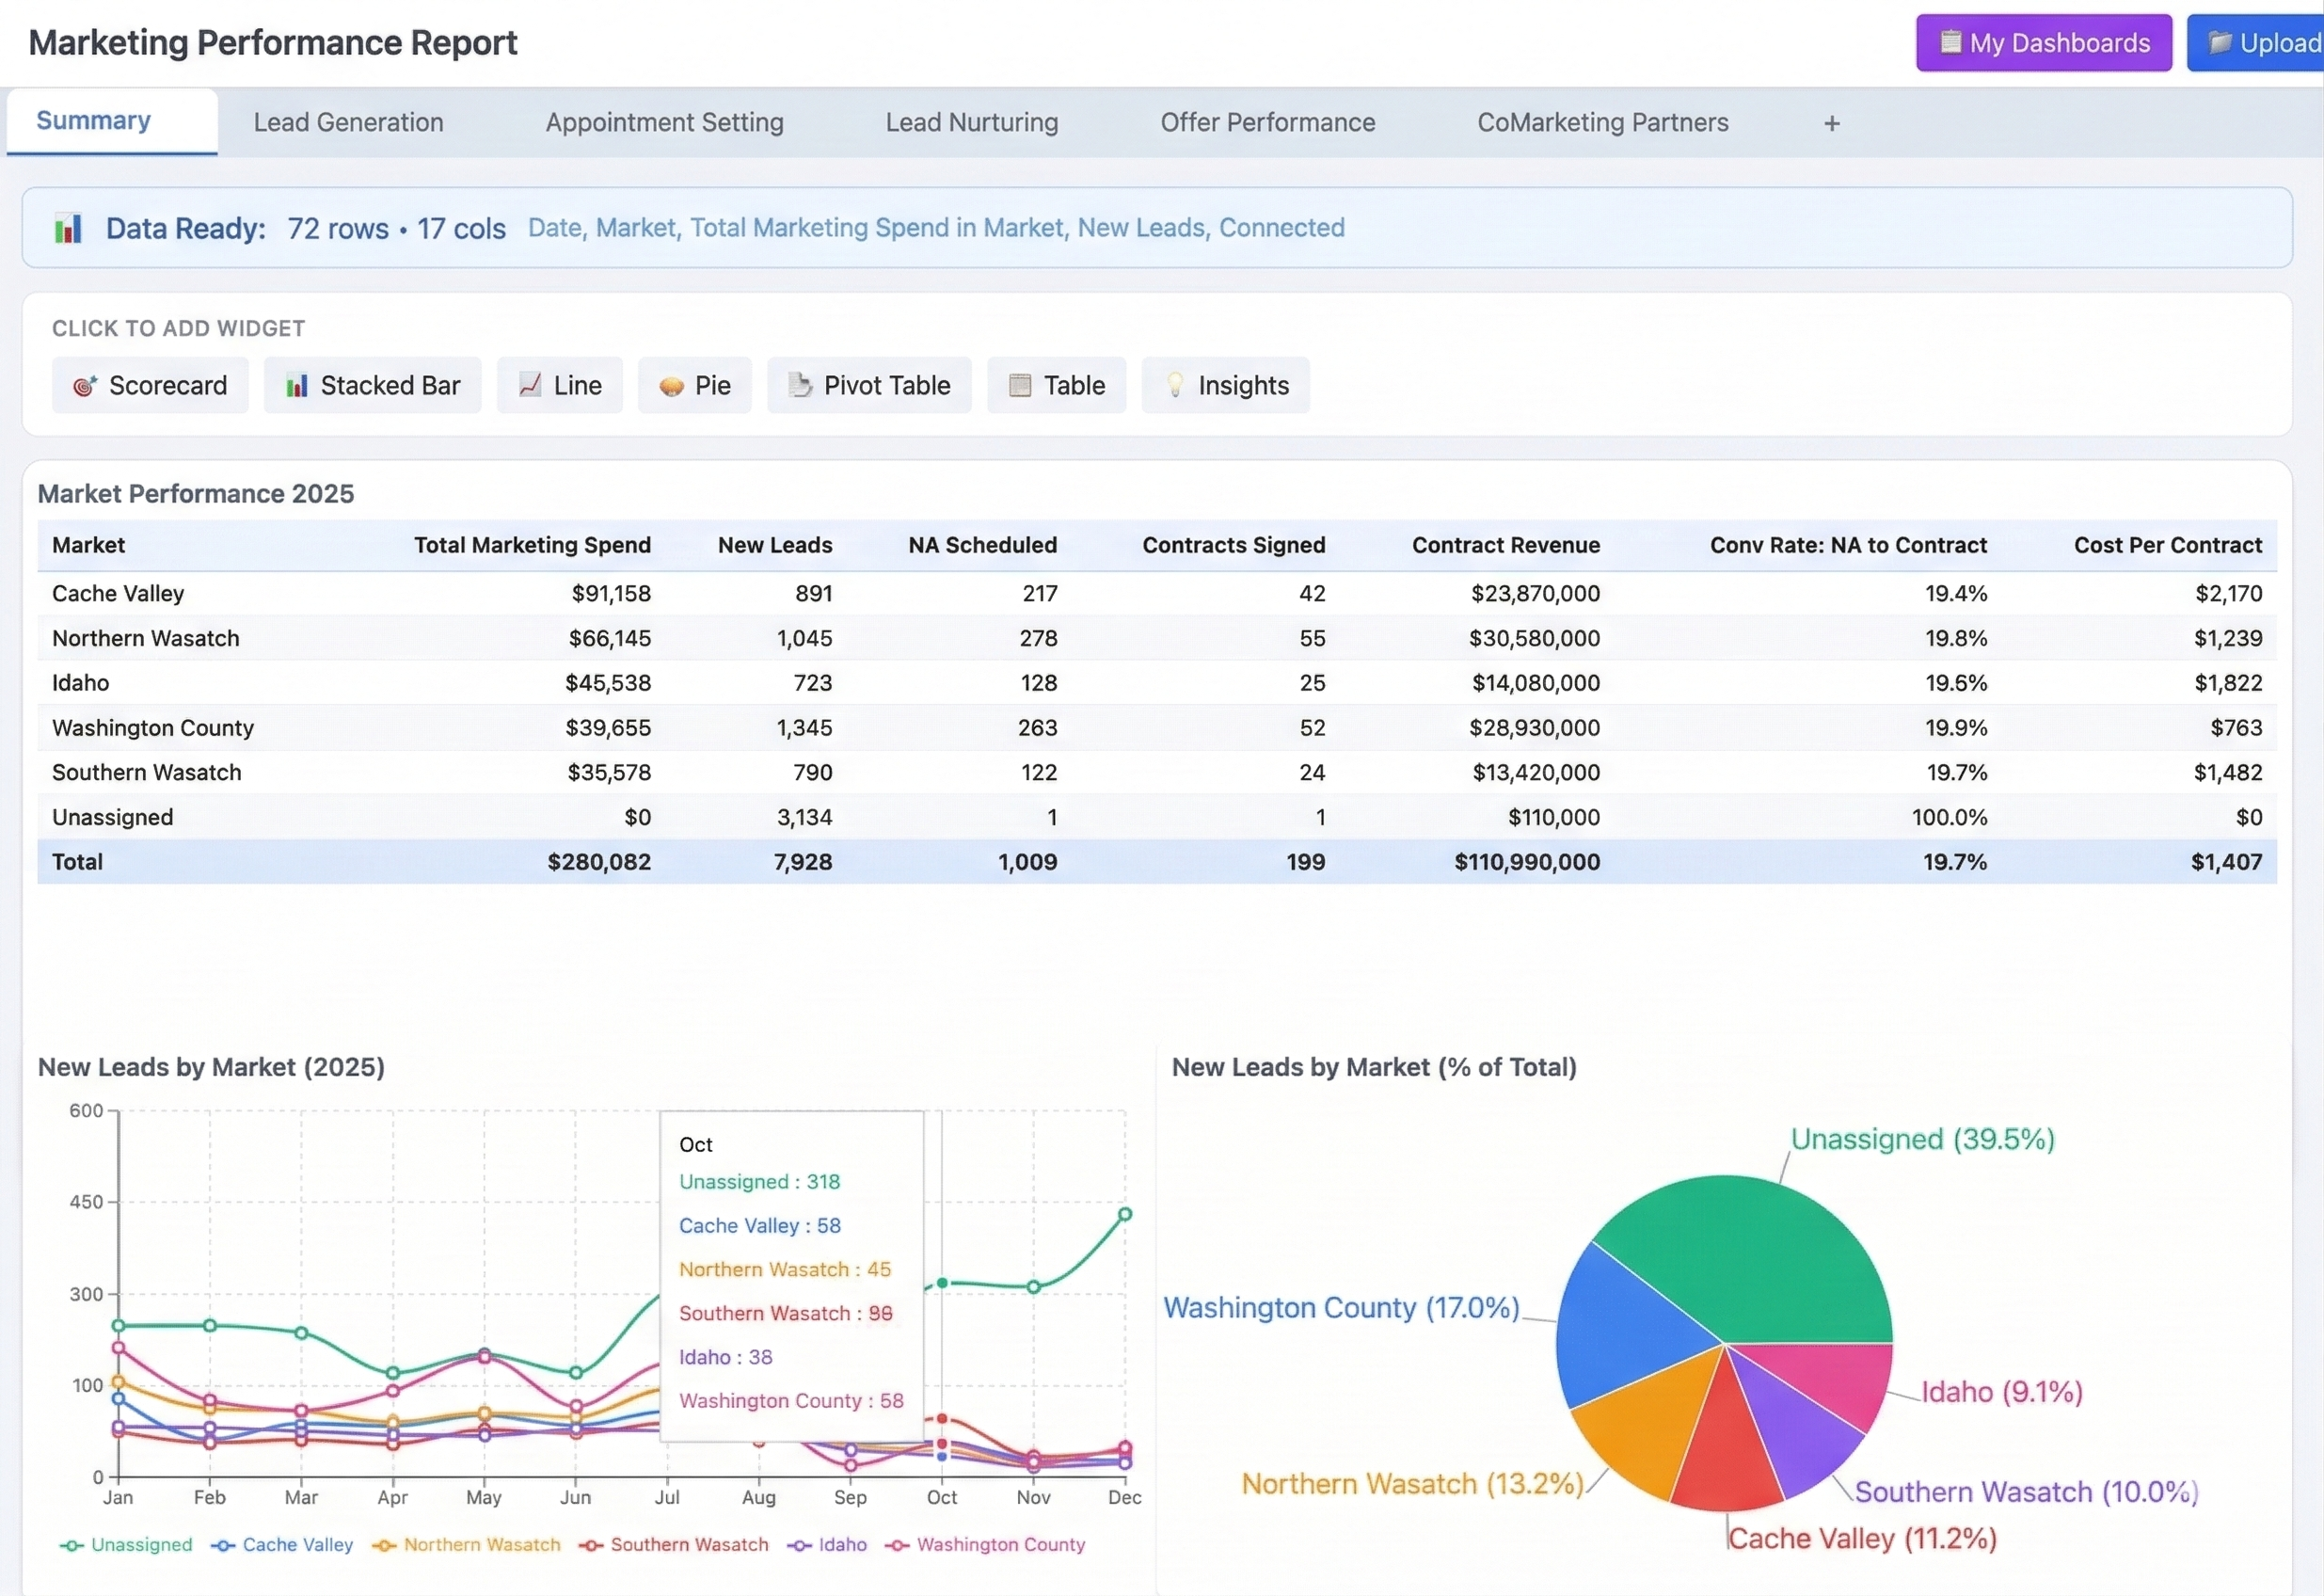
Task: Click the Stacked Bar widget icon
Action: click(x=296, y=385)
